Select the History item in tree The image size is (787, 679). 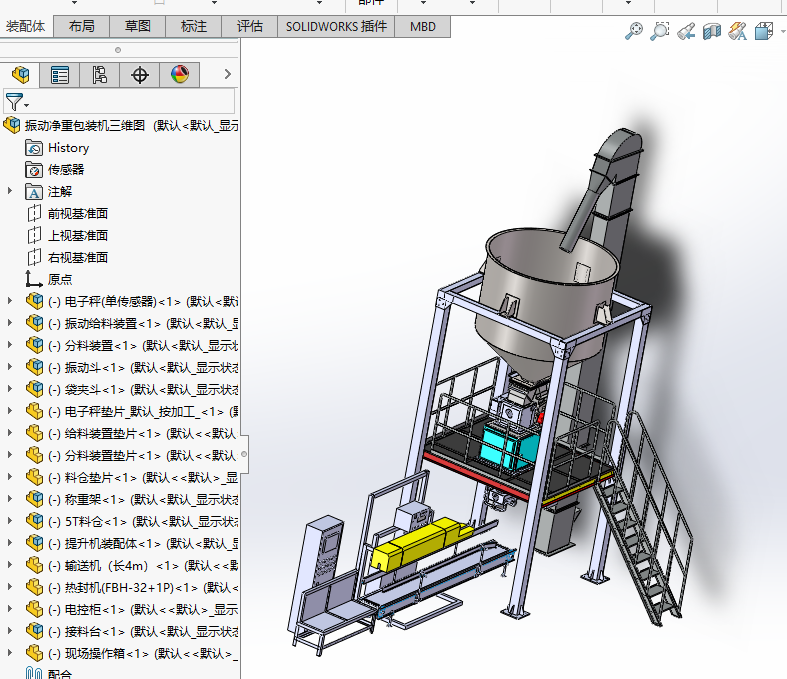(x=68, y=148)
